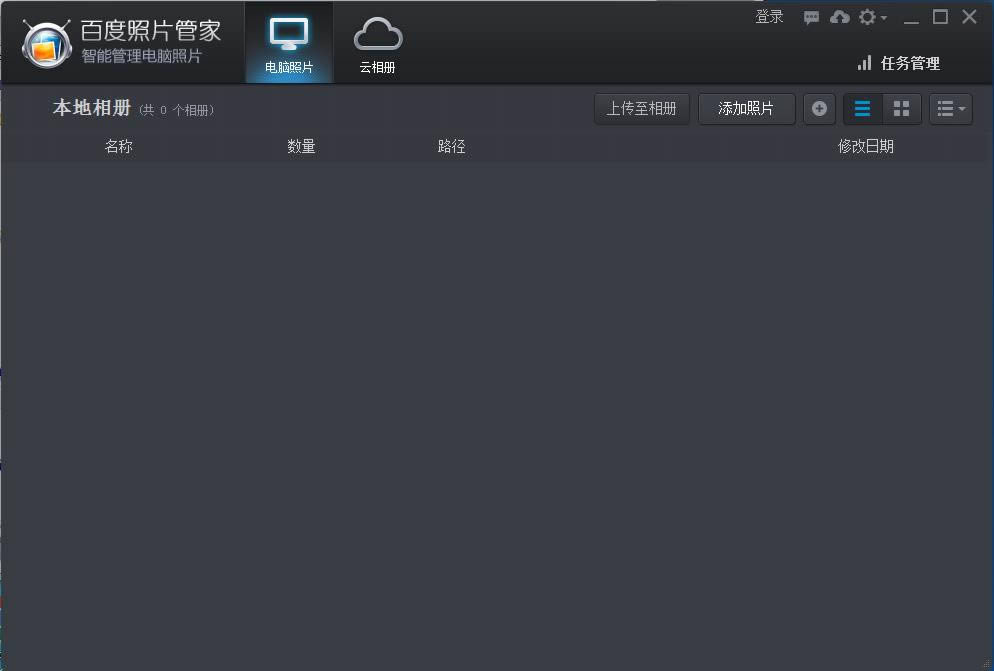994x671 pixels.
Task: Close the 百度照片管家 window
Action: click(969, 16)
